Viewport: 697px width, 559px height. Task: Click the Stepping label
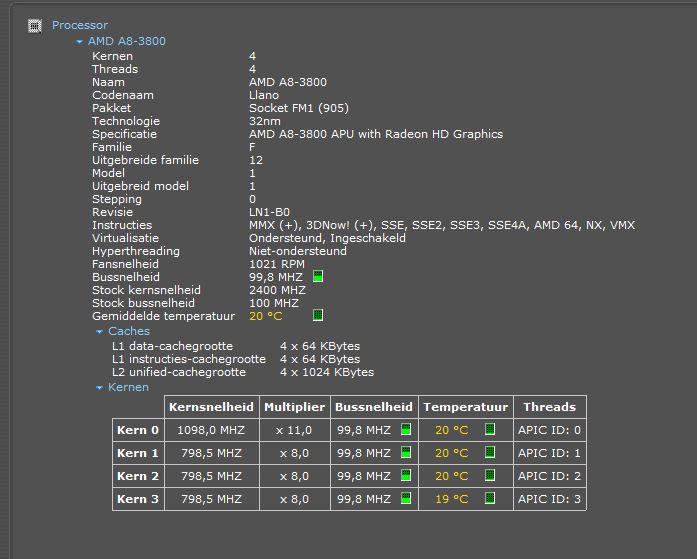coord(117,199)
